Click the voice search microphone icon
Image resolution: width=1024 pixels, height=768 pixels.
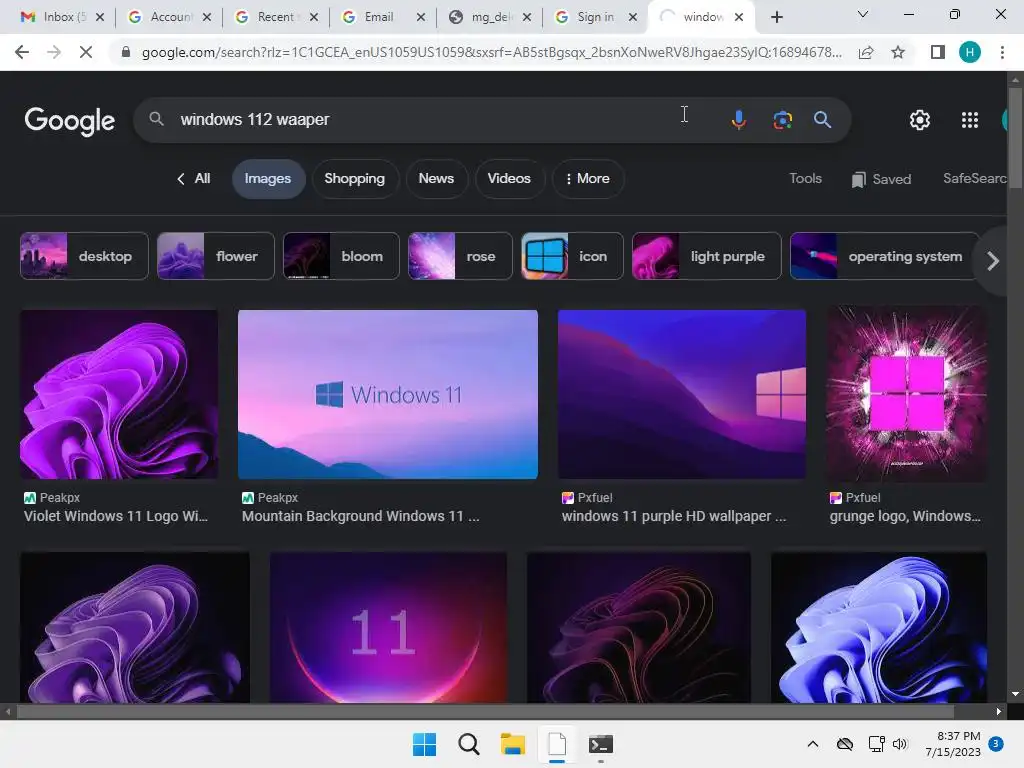[x=739, y=120]
